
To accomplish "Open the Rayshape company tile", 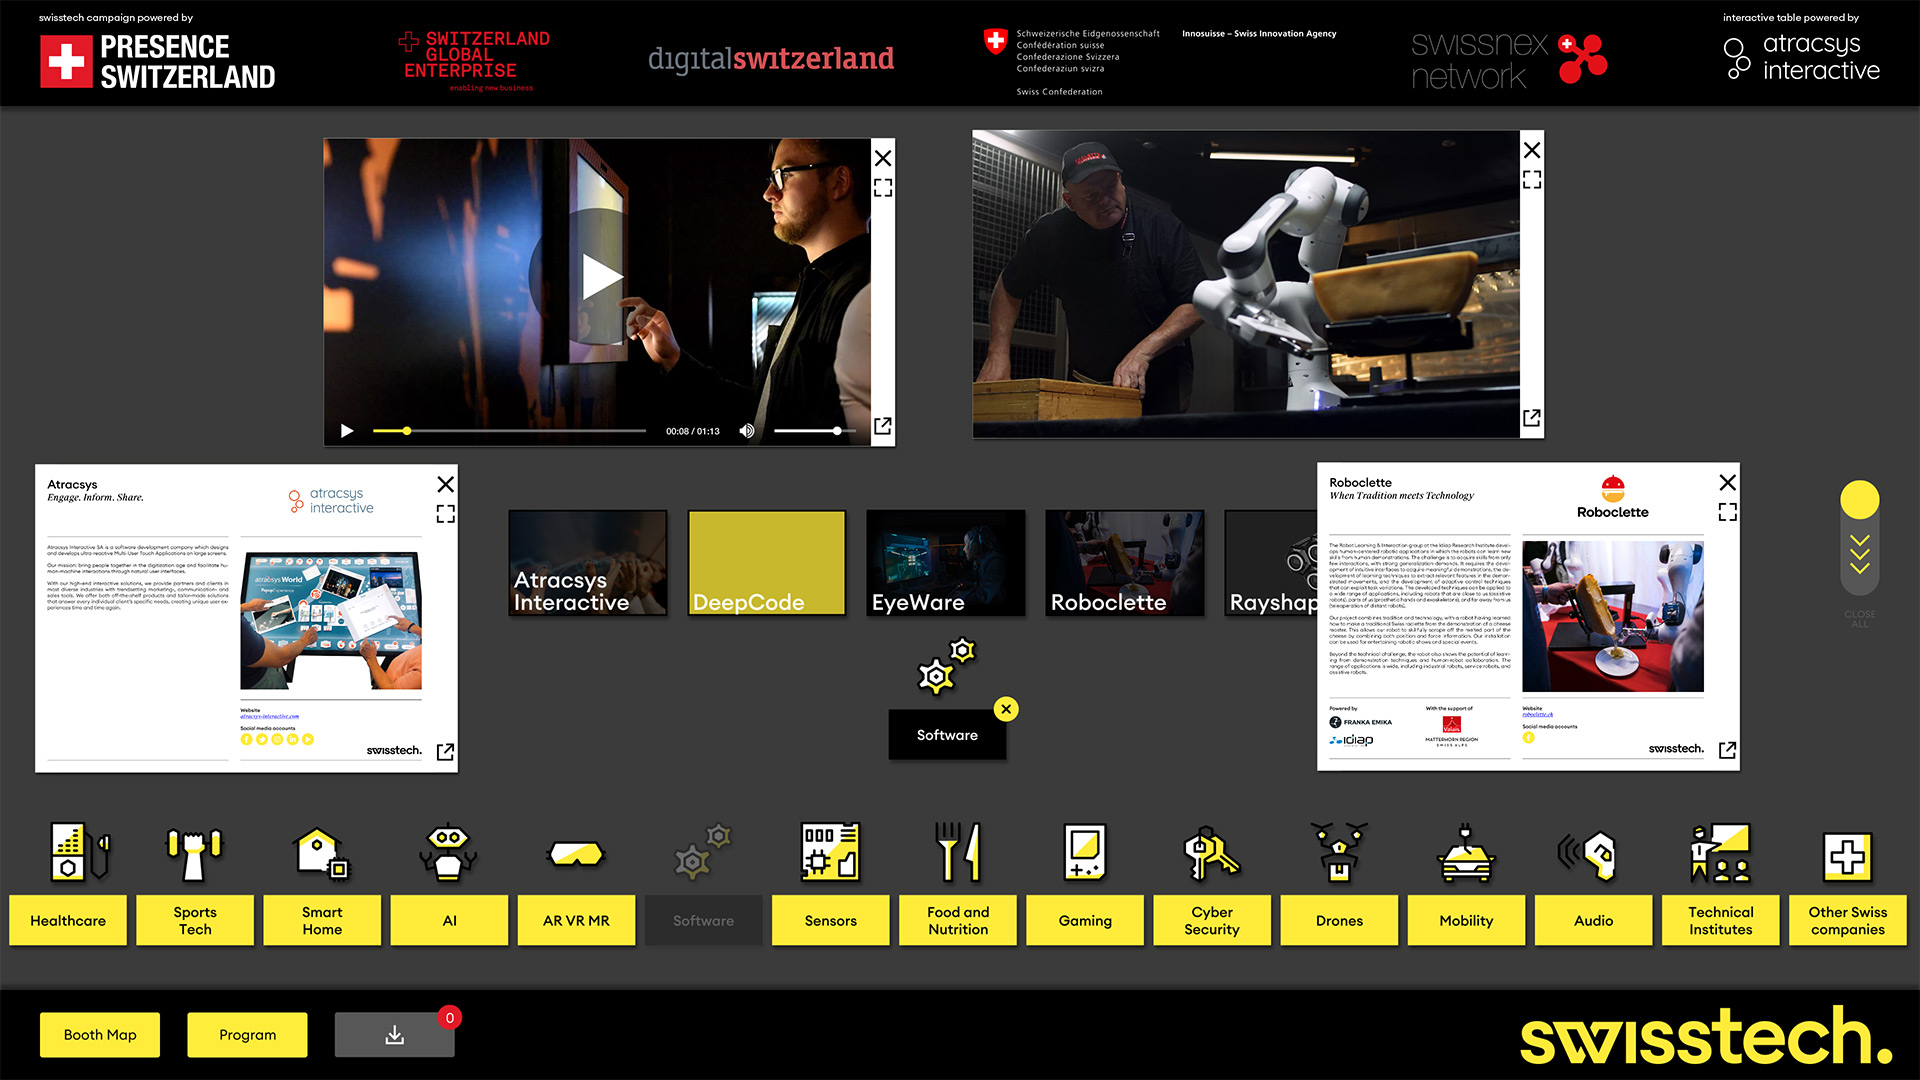I will [x=1271, y=563].
